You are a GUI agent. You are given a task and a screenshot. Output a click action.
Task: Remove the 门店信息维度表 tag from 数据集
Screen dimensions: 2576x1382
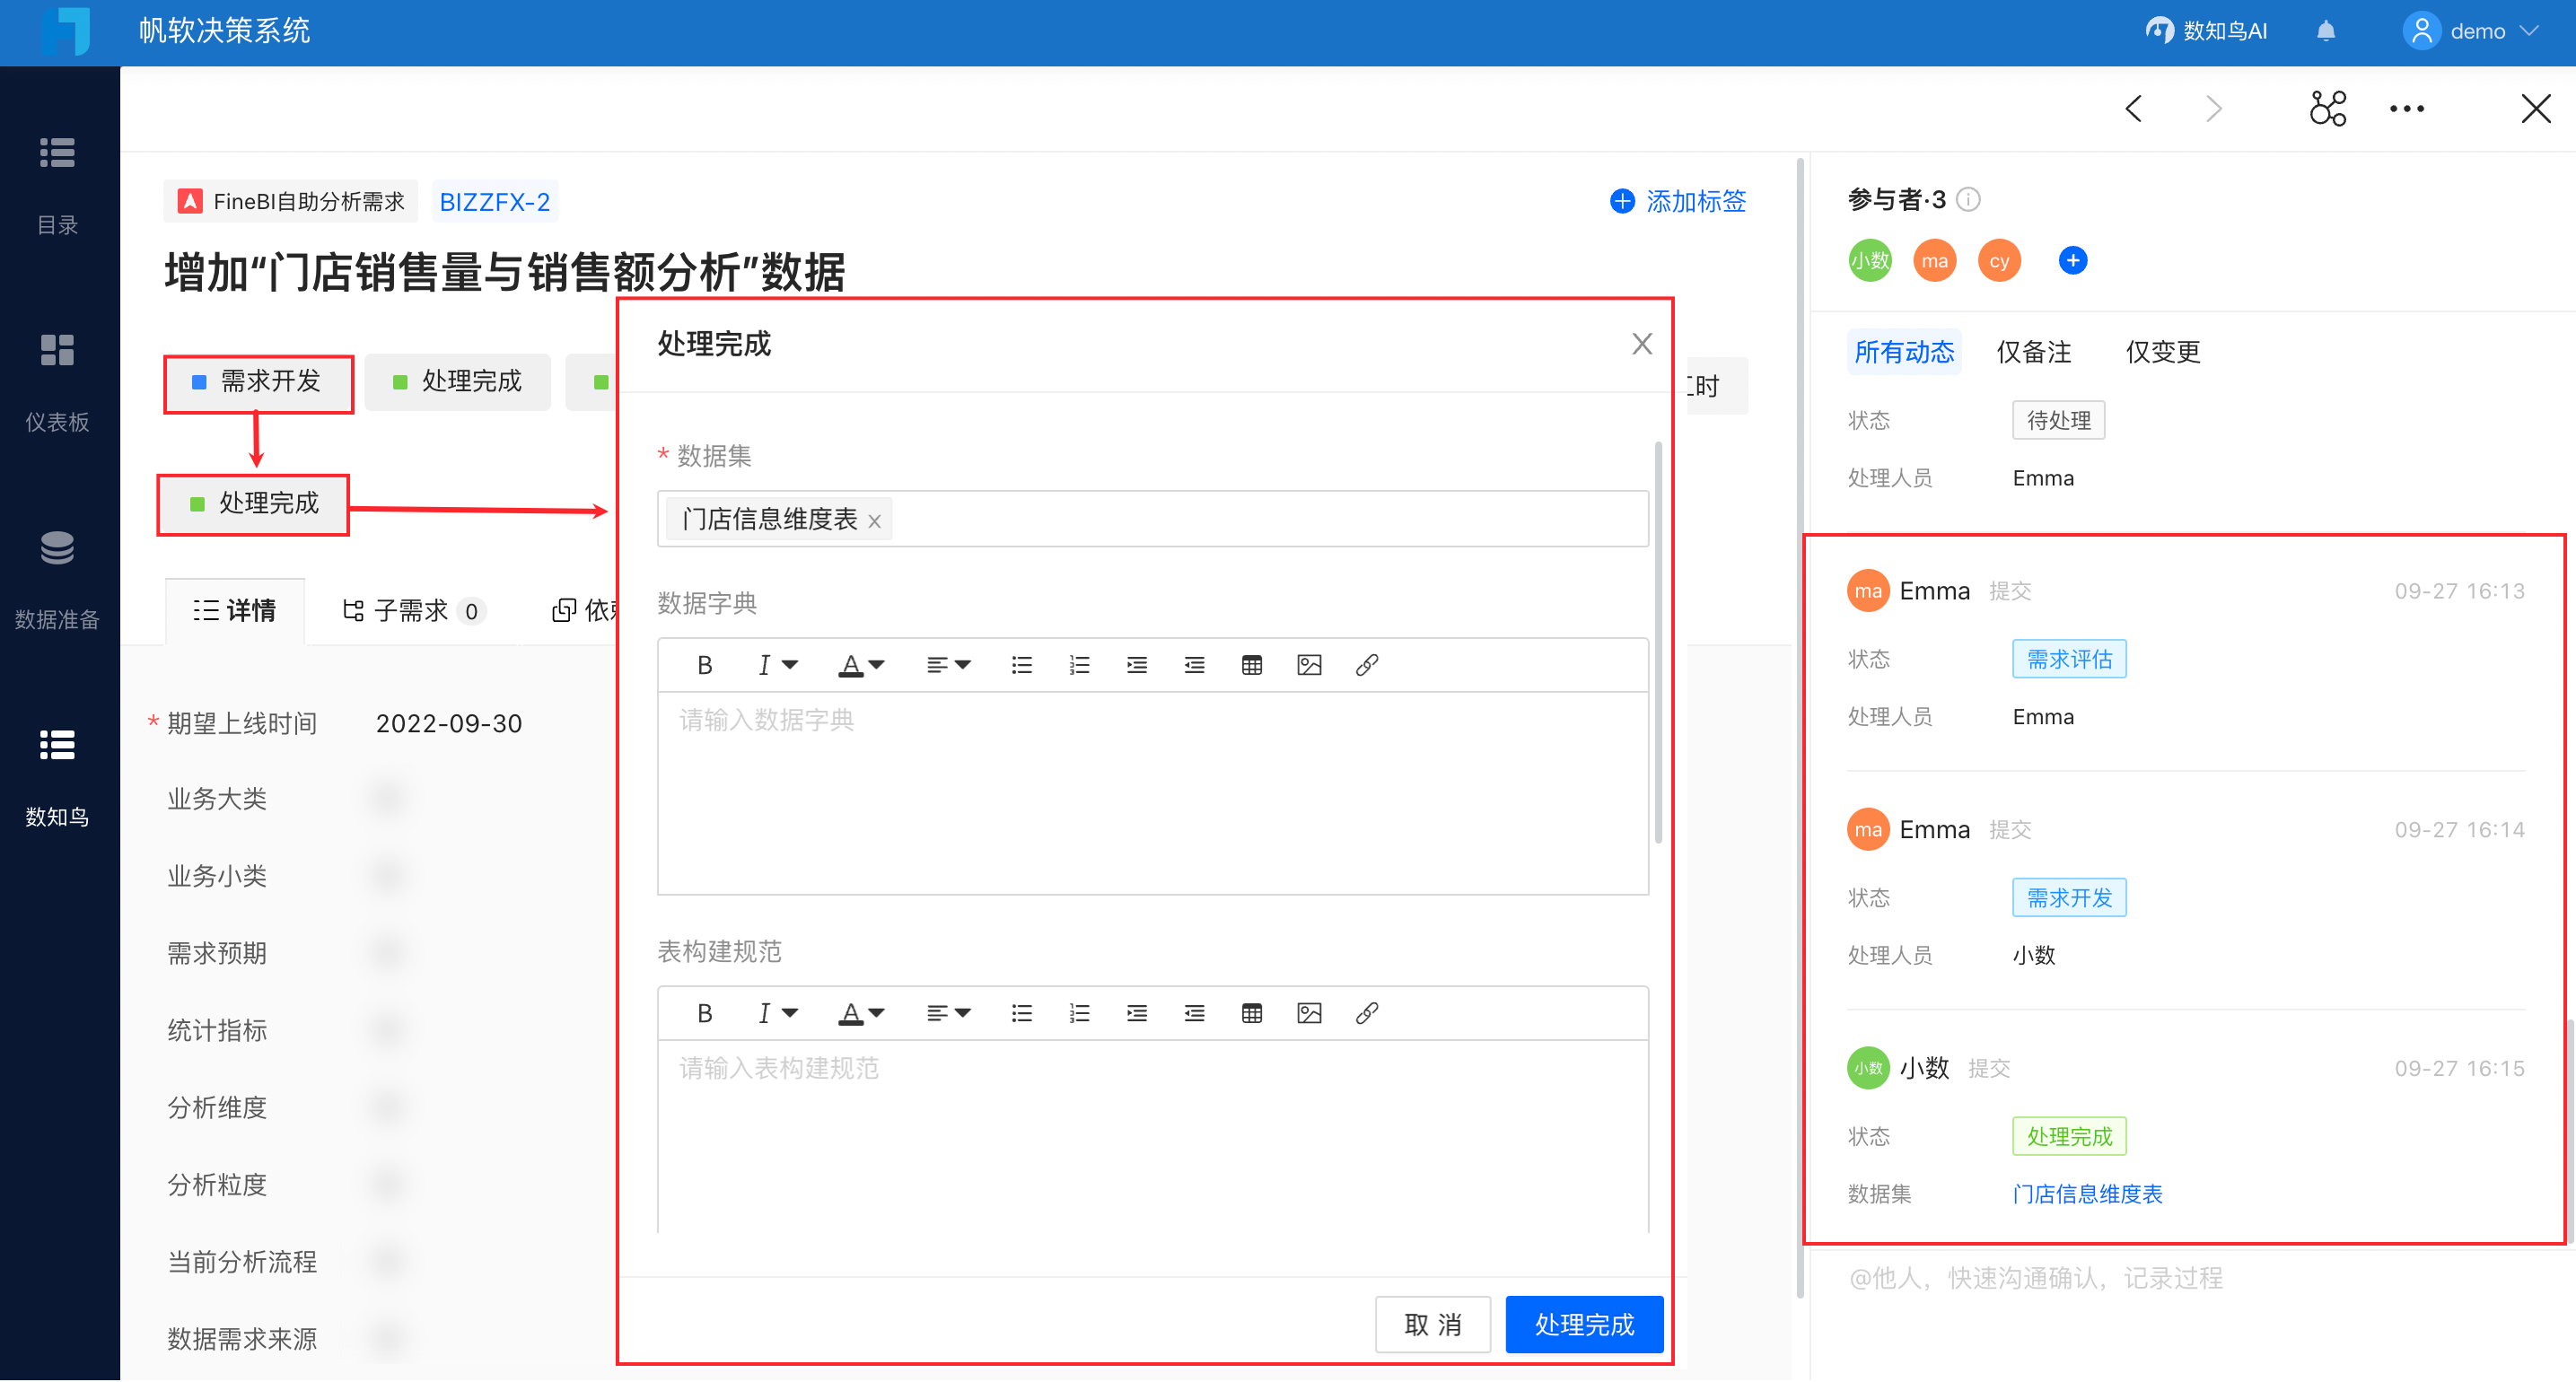click(874, 521)
